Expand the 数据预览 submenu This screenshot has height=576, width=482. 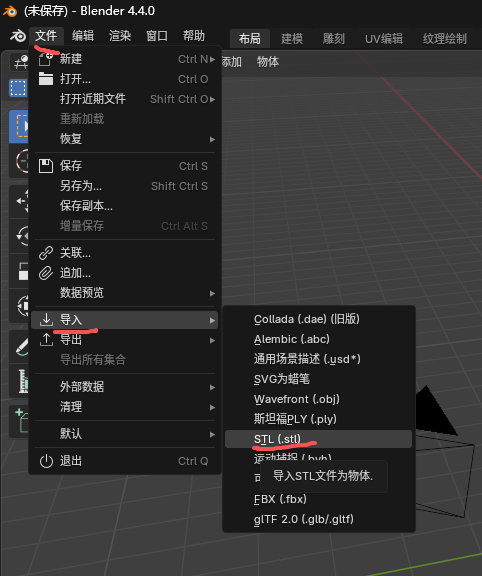point(125,293)
